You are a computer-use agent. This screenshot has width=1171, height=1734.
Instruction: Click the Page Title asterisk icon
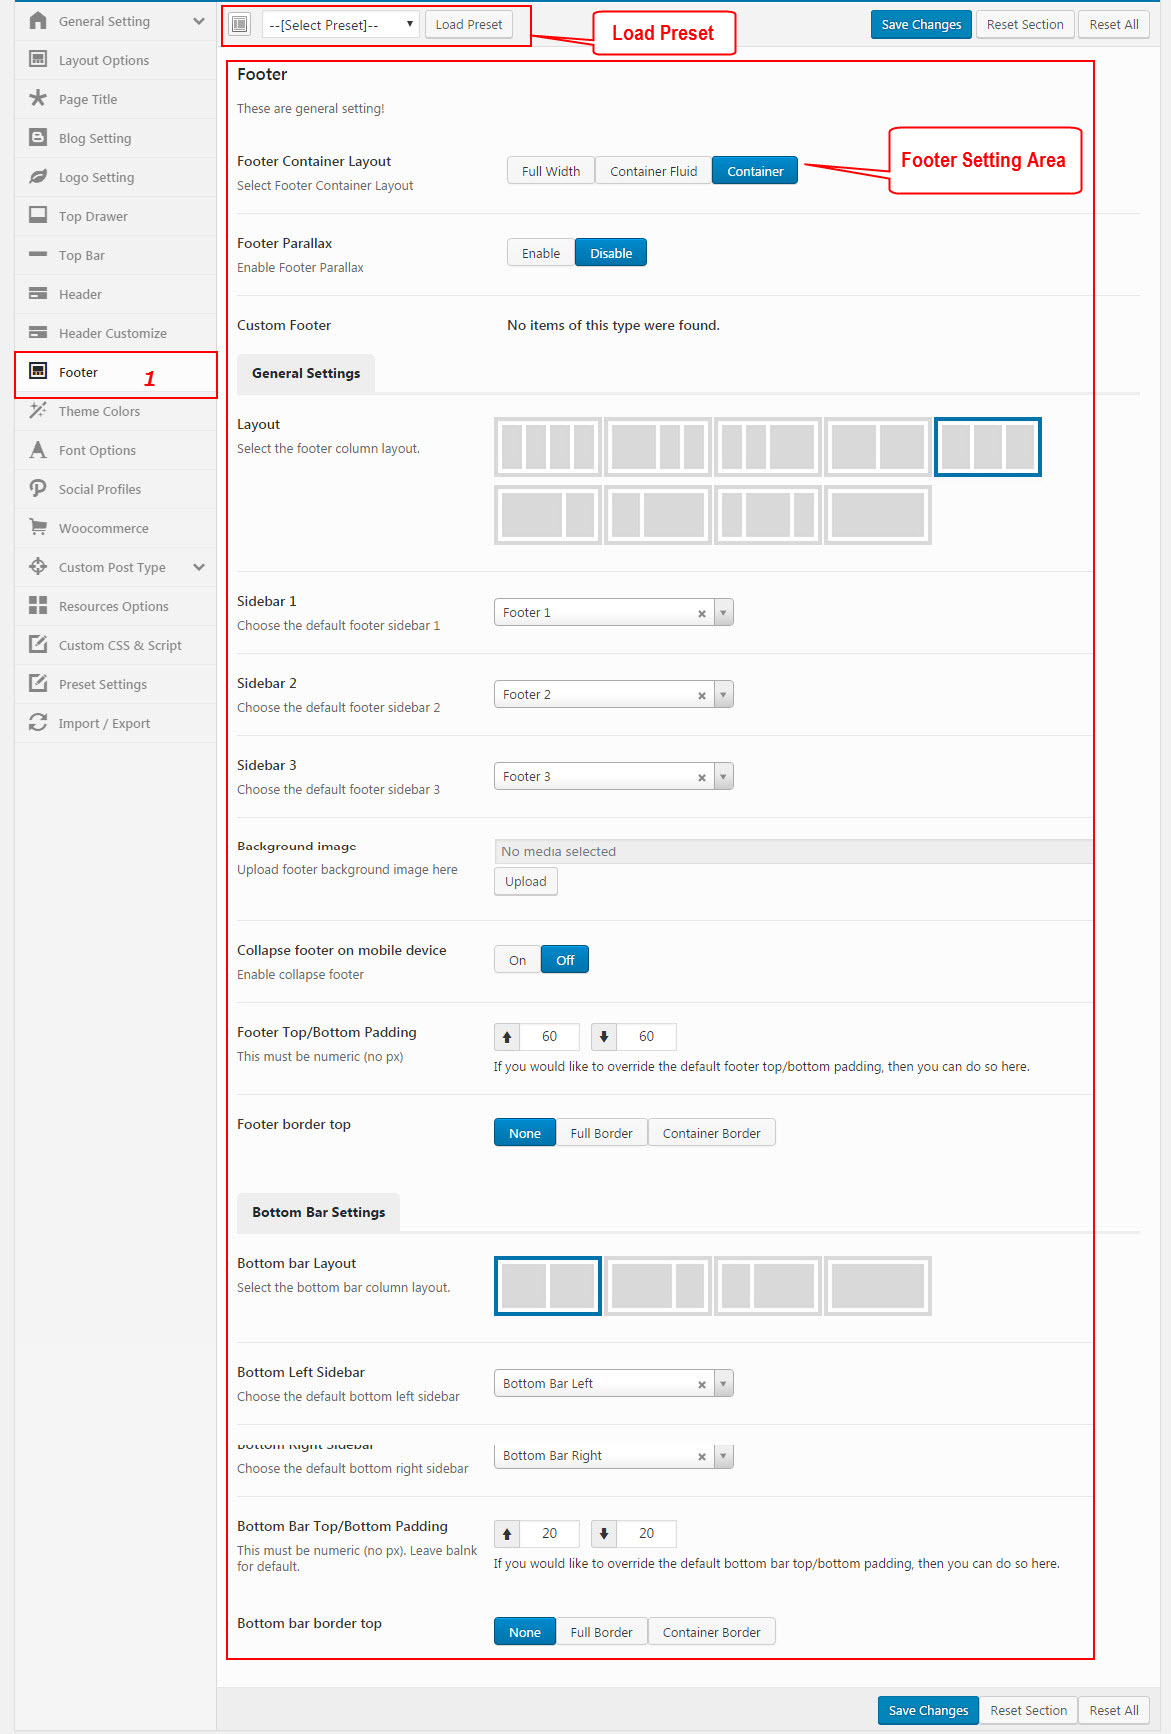[x=38, y=98]
